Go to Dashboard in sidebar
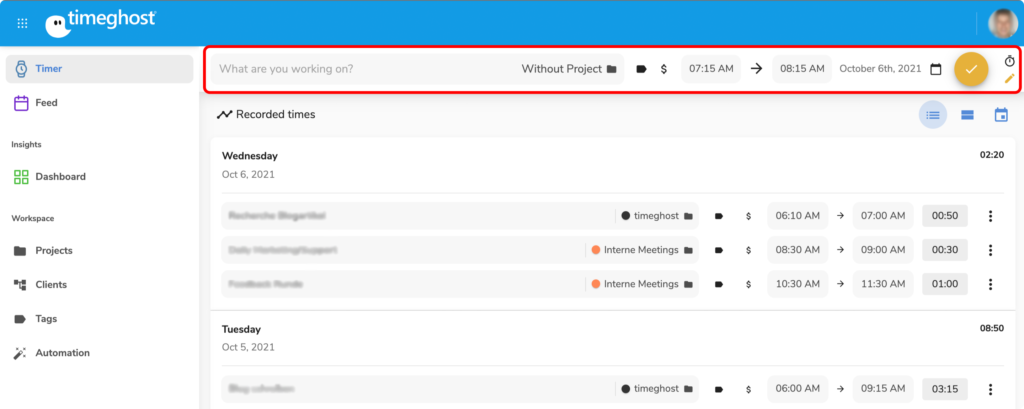1024x409 pixels. (59, 176)
